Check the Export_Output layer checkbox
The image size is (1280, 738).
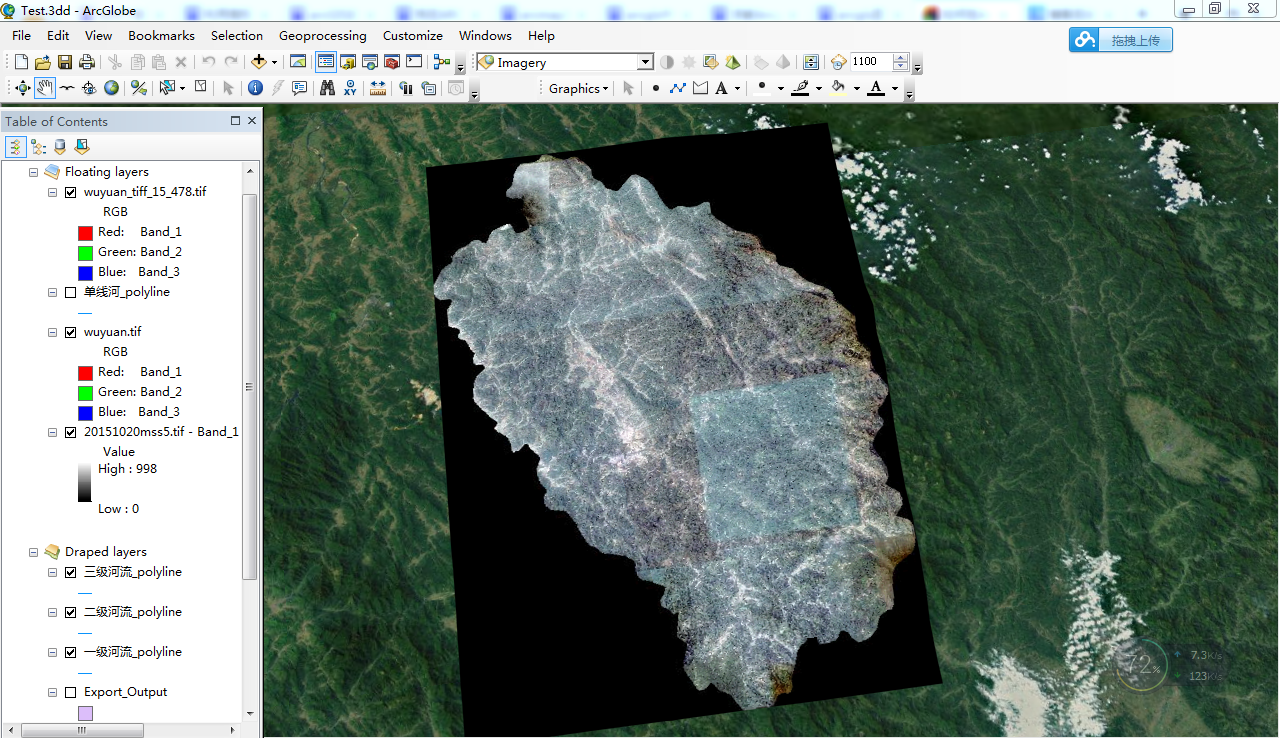[x=70, y=692]
